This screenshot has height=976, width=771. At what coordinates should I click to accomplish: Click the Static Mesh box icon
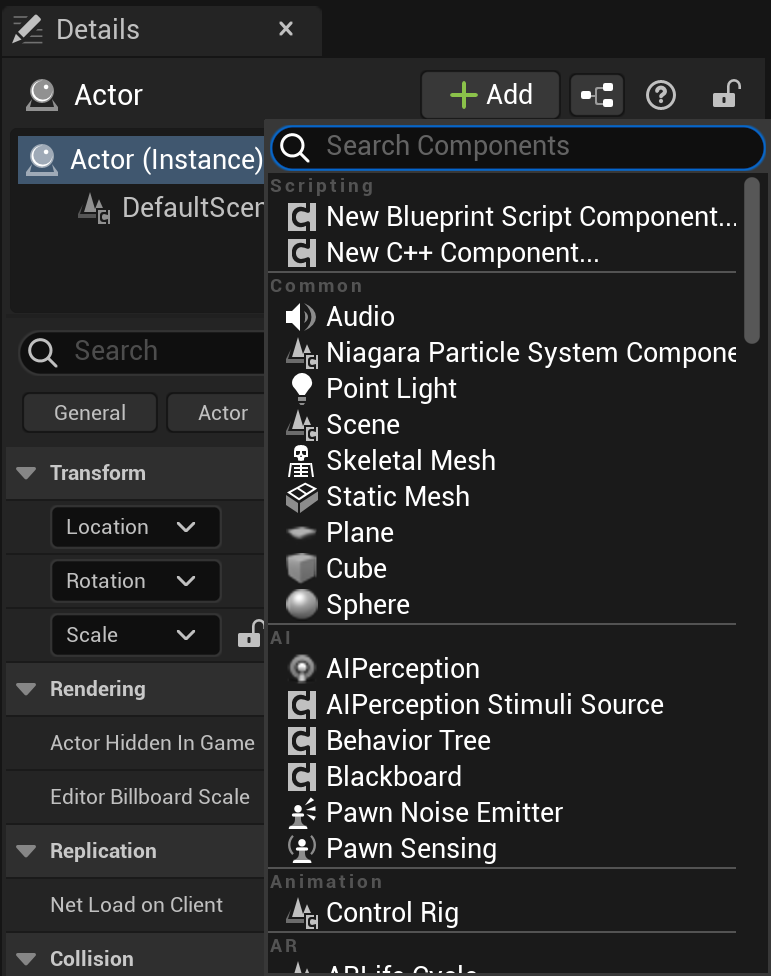click(x=300, y=497)
